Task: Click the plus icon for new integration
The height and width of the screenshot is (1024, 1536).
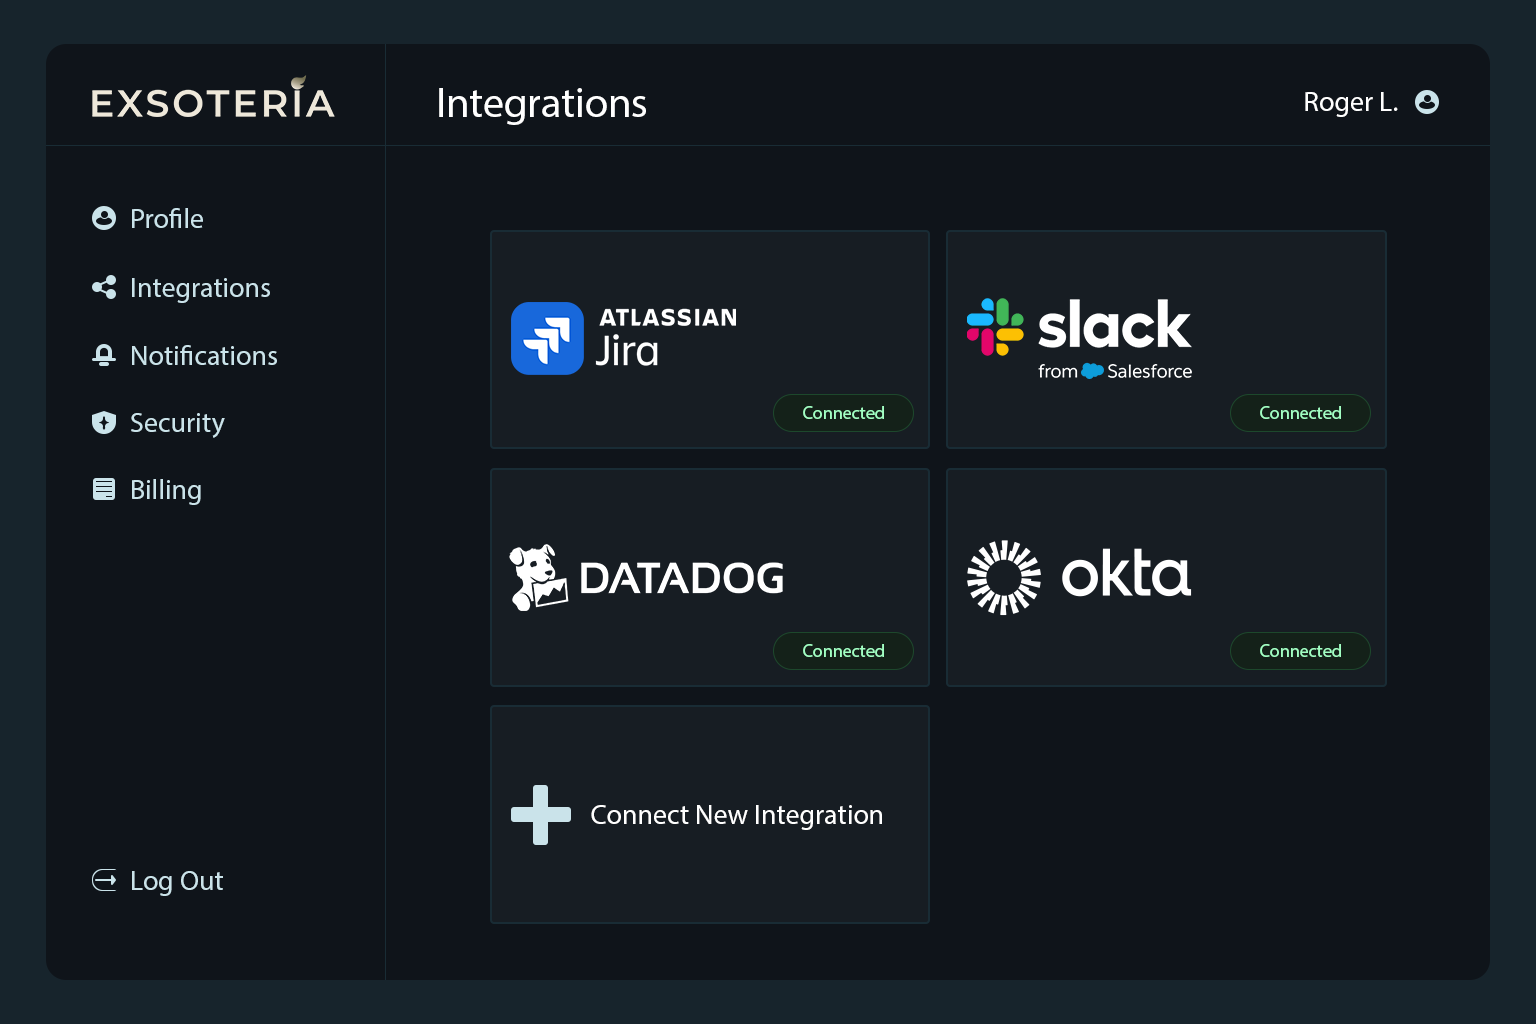Action: click(541, 815)
